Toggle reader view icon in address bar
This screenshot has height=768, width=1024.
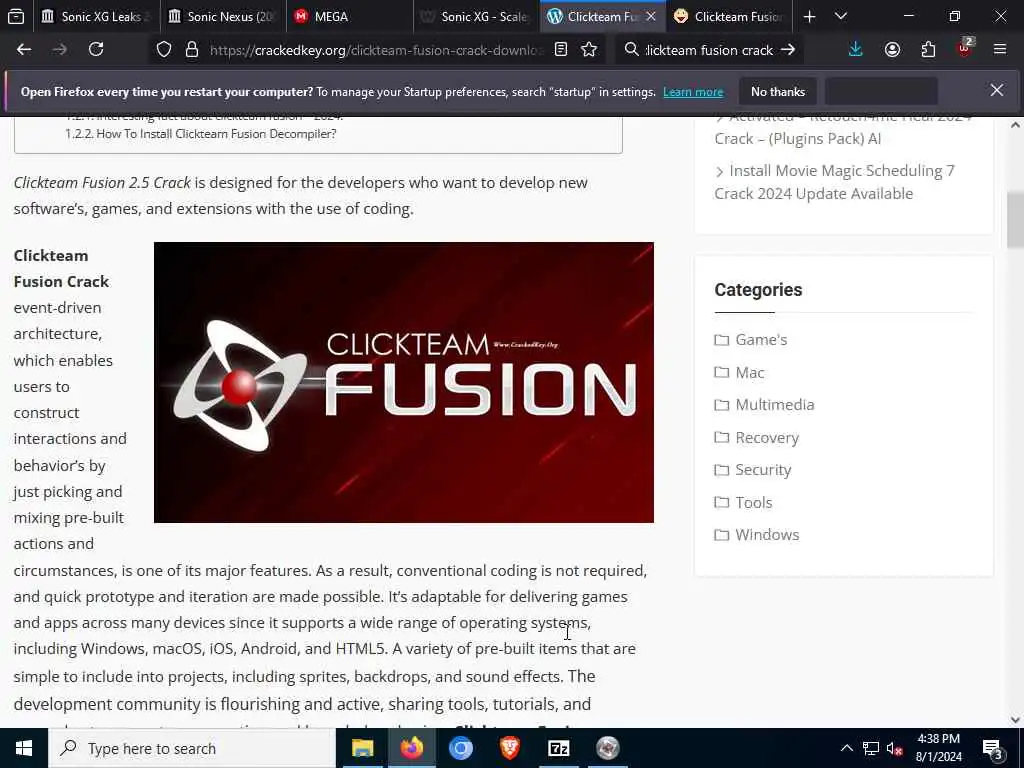pyautogui.click(x=560, y=50)
